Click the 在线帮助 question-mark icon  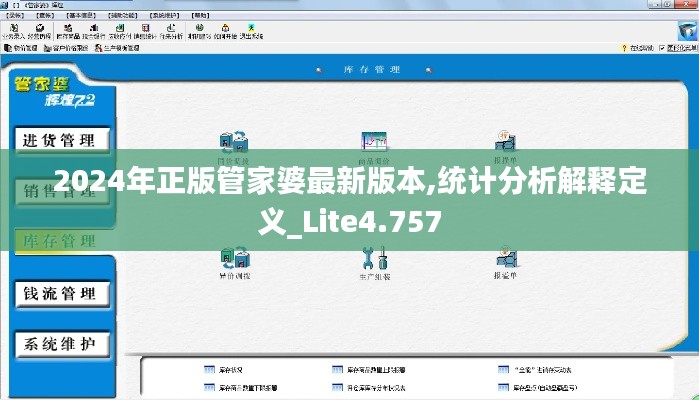625,48
